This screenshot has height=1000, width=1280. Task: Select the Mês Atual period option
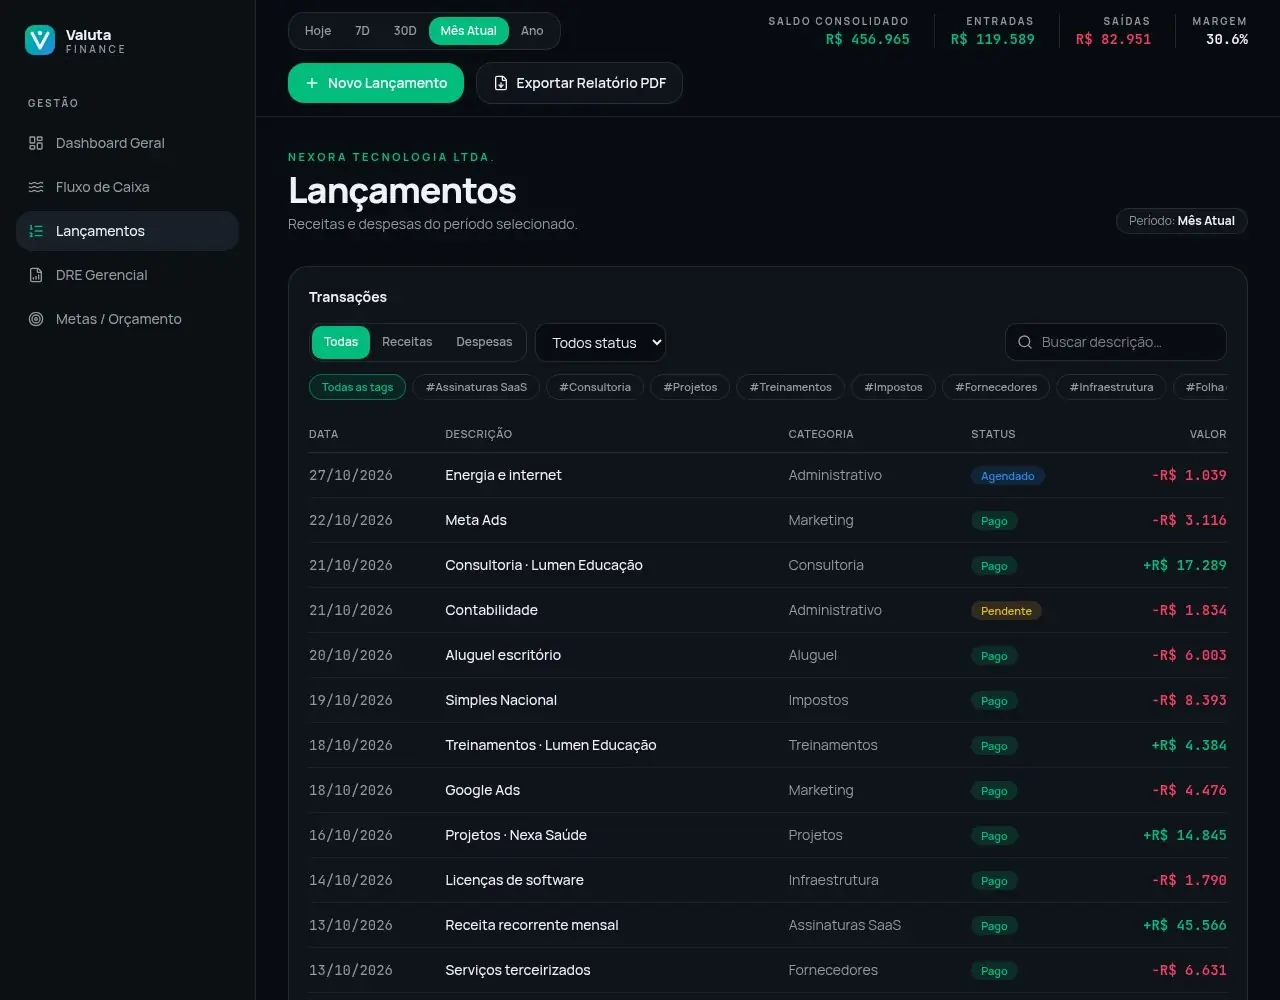coord(468,31)
